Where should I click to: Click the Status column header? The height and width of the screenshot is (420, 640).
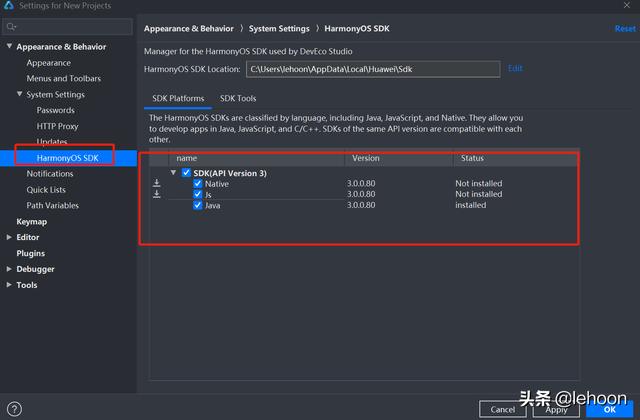pyautogui.click(x=516, y=158)
